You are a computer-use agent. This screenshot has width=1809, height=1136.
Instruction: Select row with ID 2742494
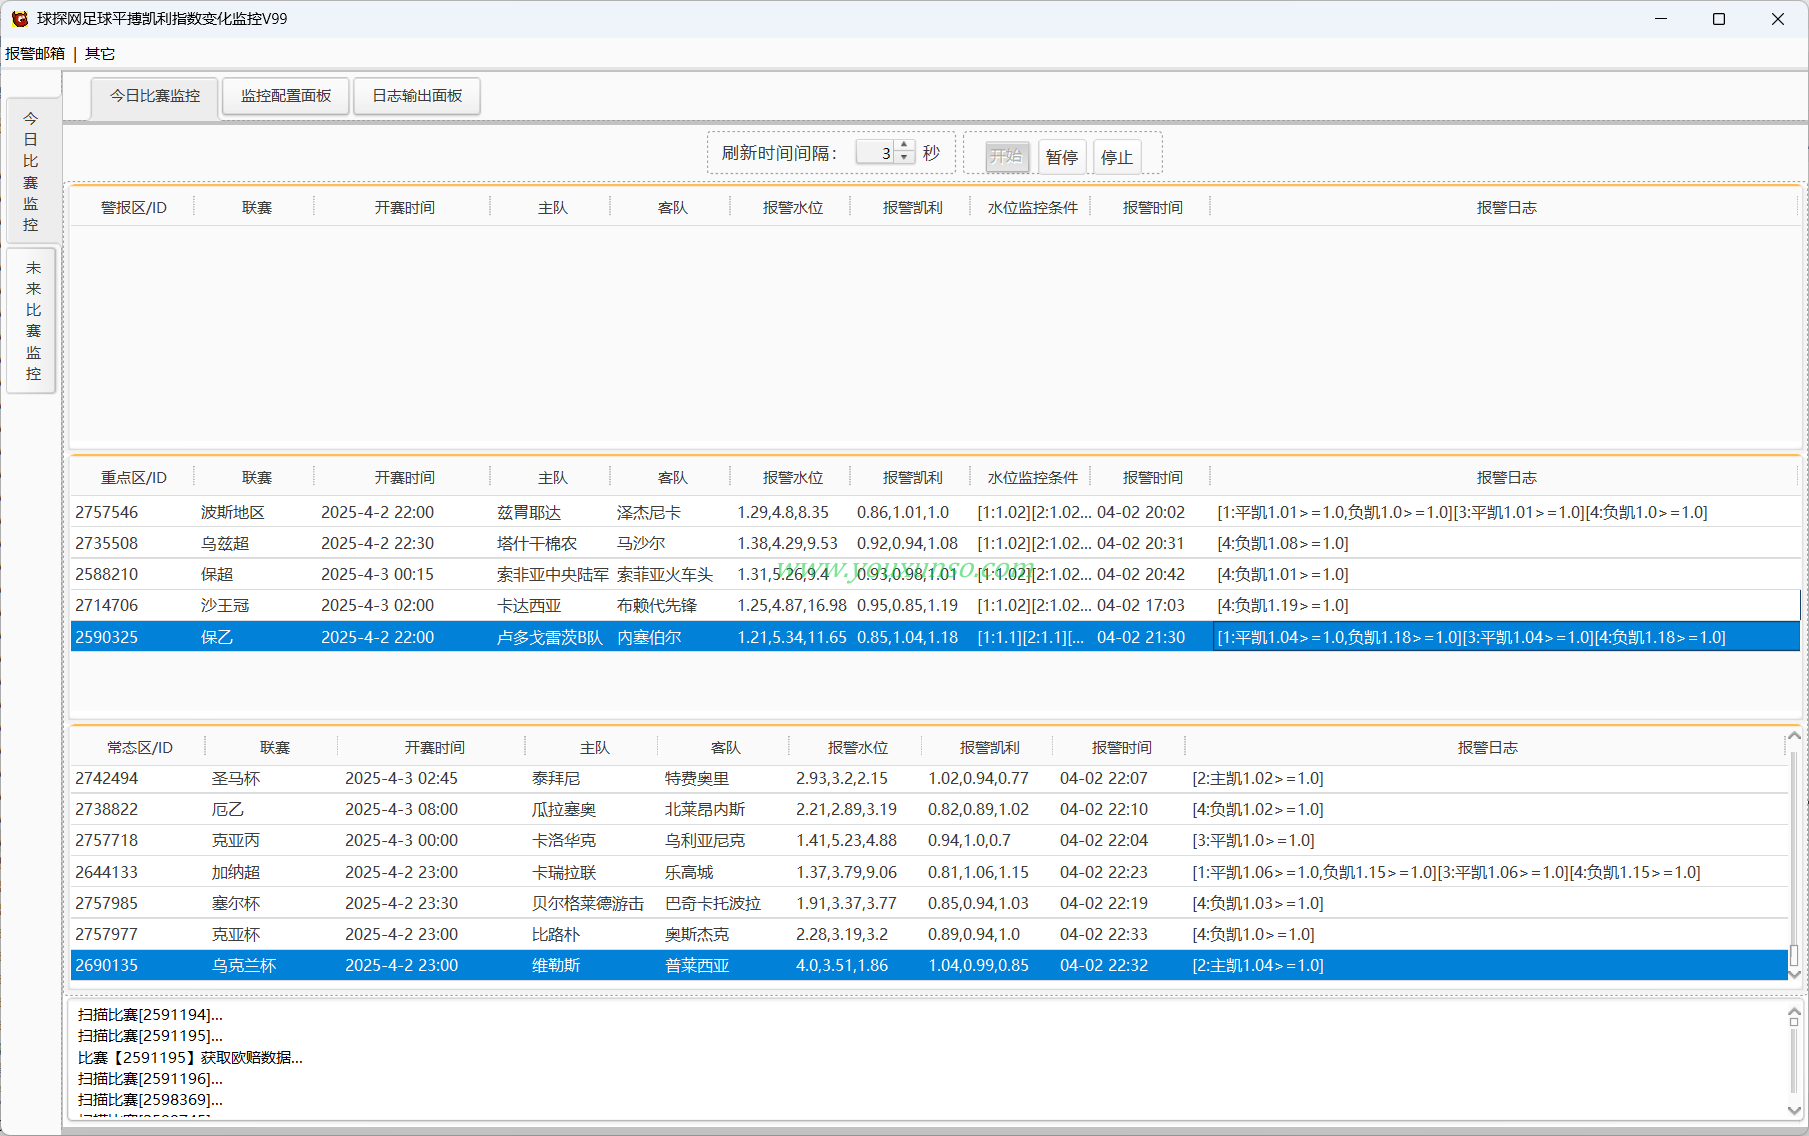click(x=929, y=778)
